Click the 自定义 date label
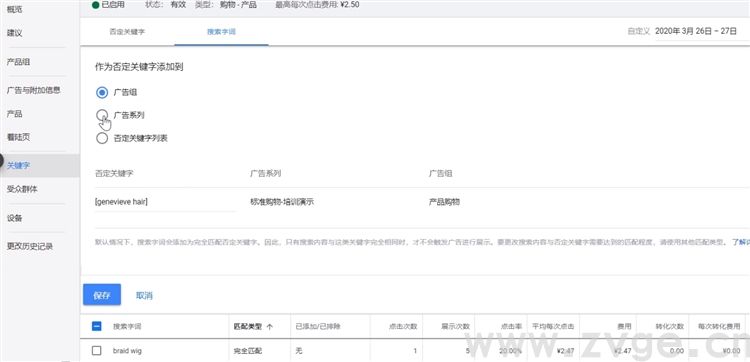The width and height of the screenshot is (750, 362). coord(639,32)
